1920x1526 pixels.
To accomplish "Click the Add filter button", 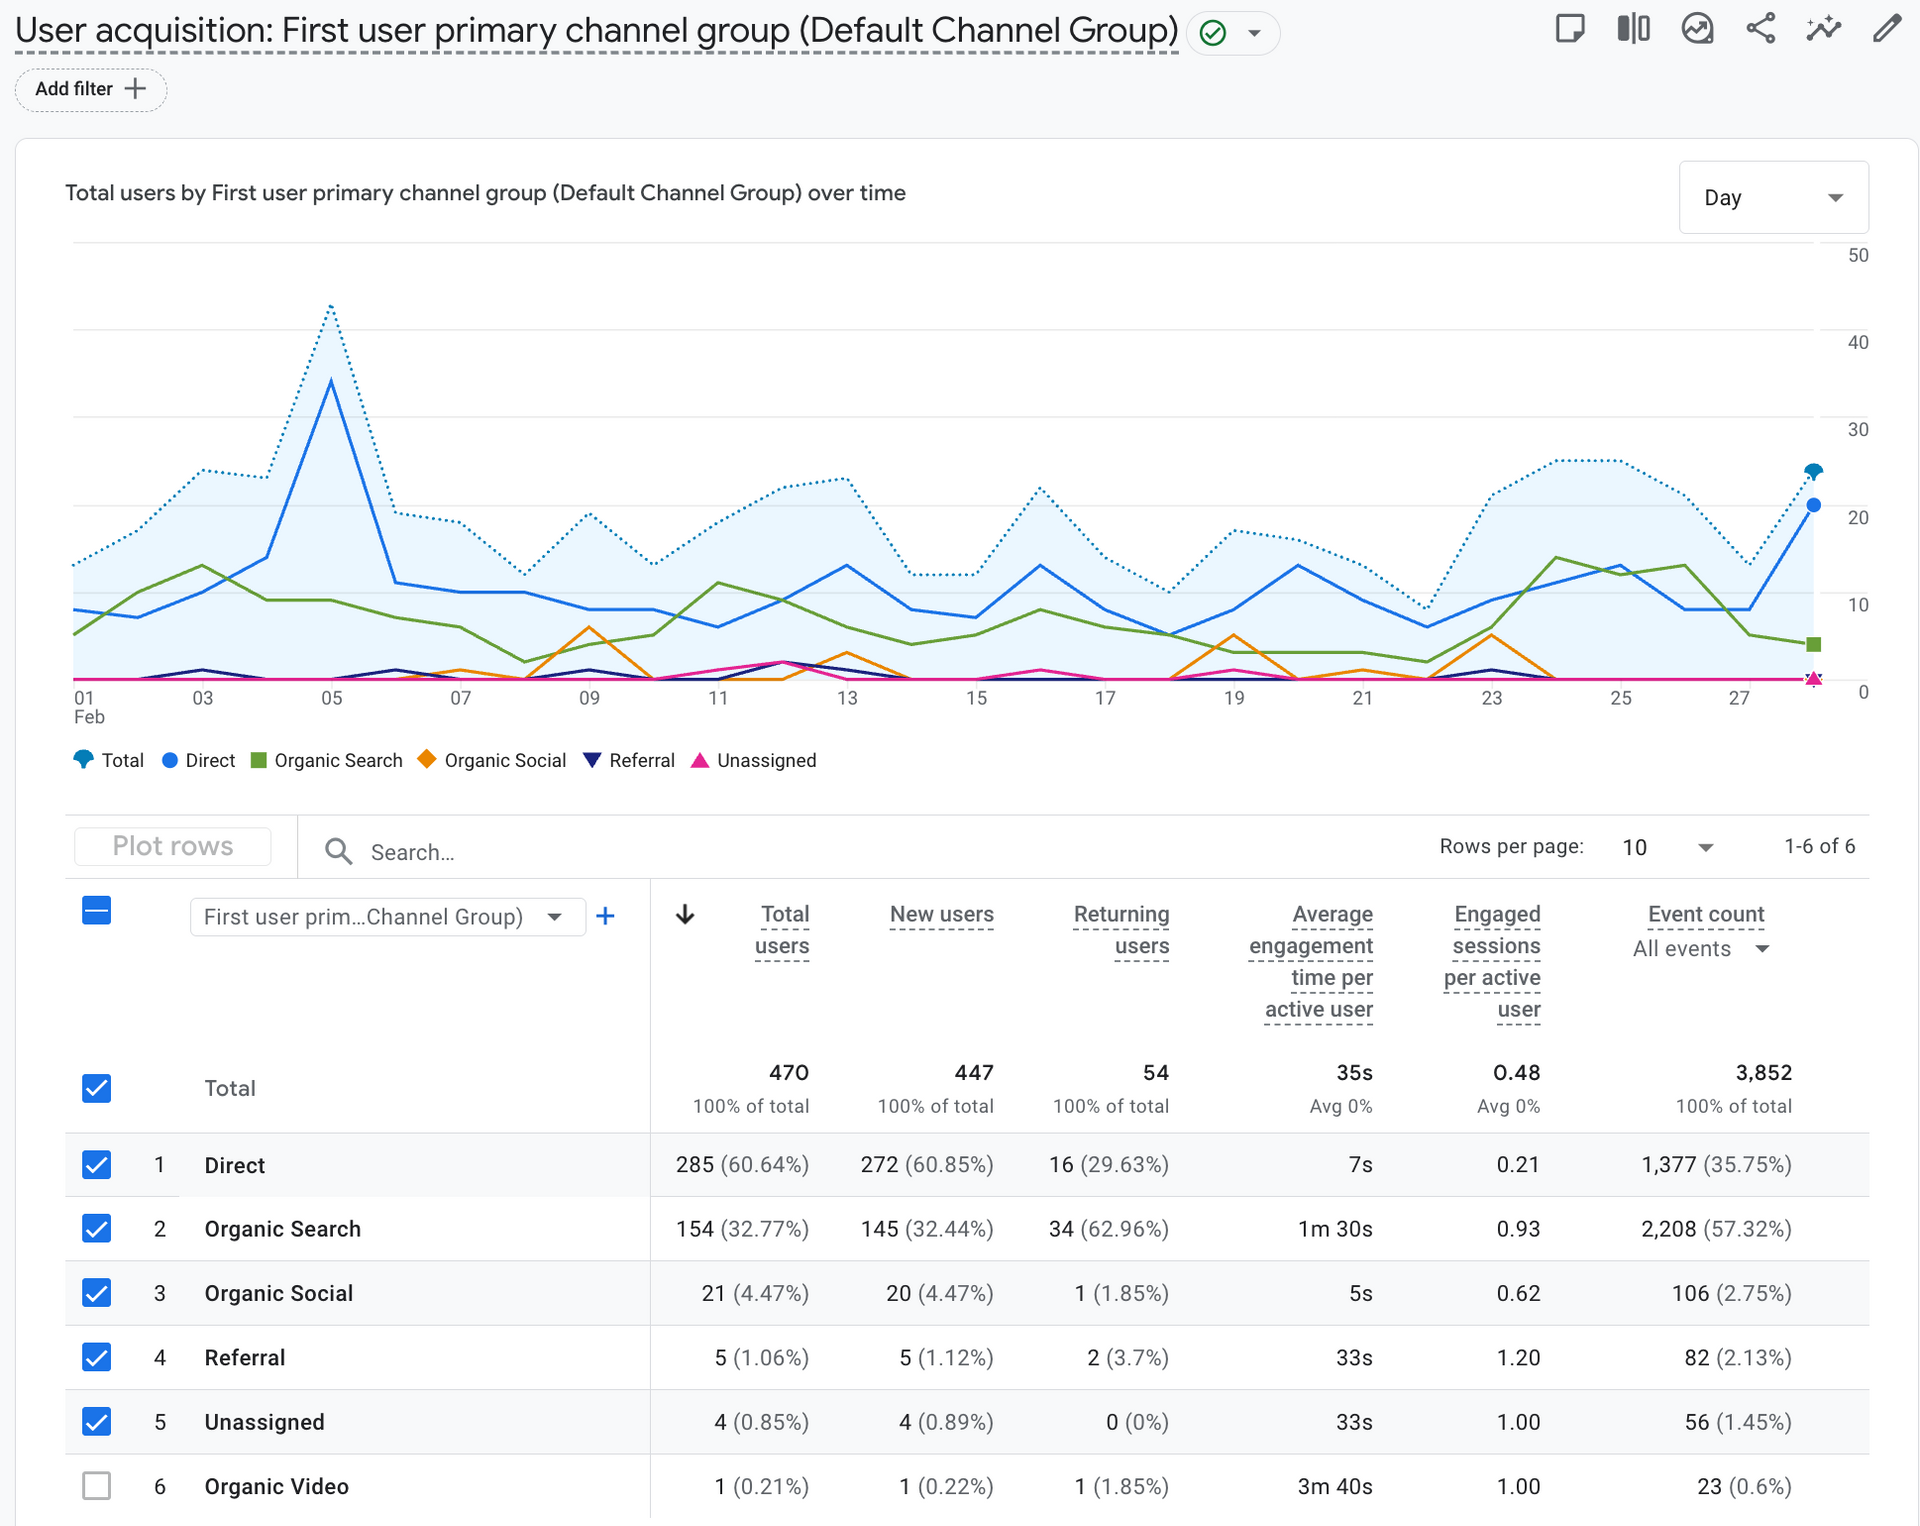I will coord(90,89).
